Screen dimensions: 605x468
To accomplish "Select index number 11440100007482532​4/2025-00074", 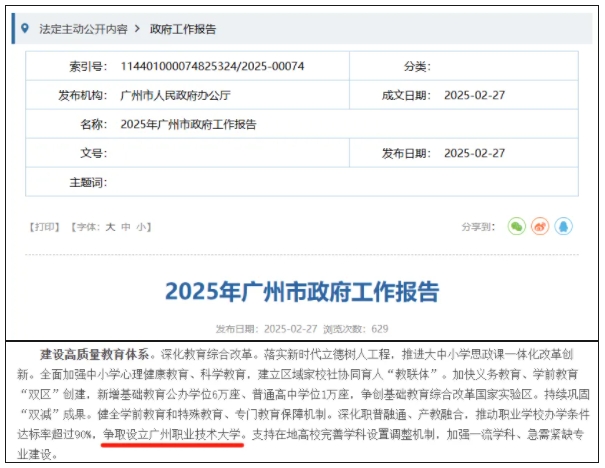I will point(212,66).
